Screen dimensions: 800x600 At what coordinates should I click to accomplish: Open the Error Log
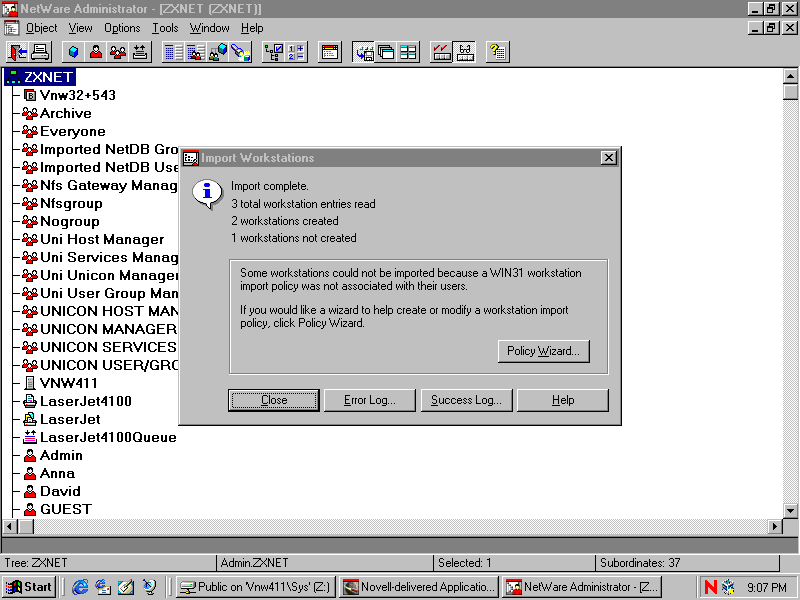click(x=370, y=400)
